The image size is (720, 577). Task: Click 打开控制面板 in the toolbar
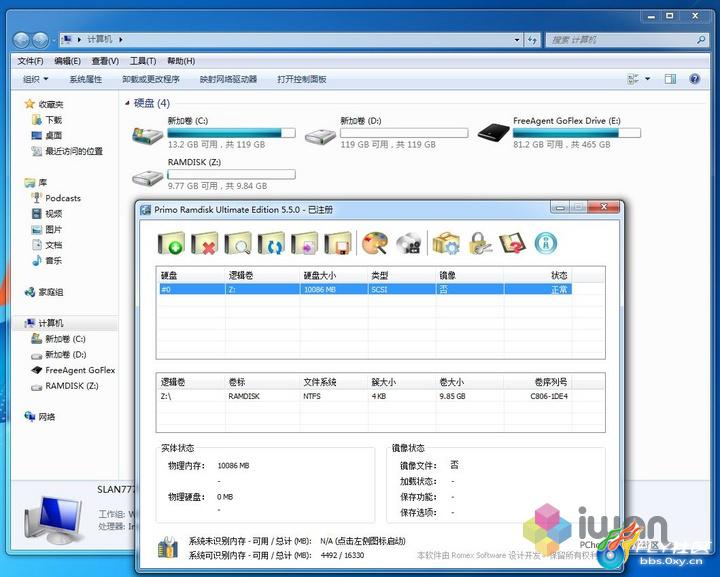[x=302, y=79]
